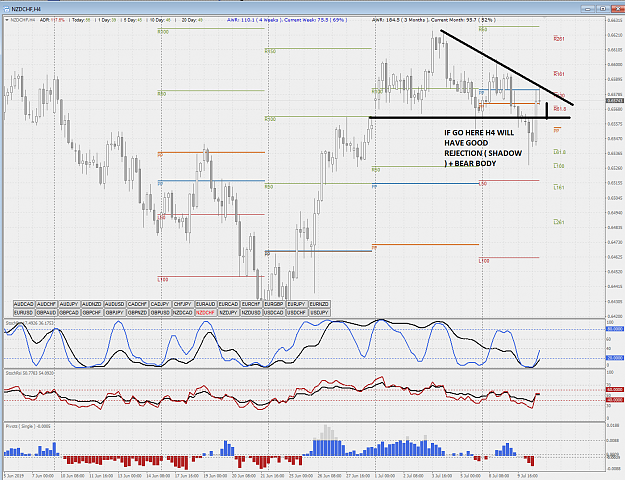Viewport: 625px width, 480px height.
Task: Click the AWR 4 Weeks current week text
Action: point(287,20)
